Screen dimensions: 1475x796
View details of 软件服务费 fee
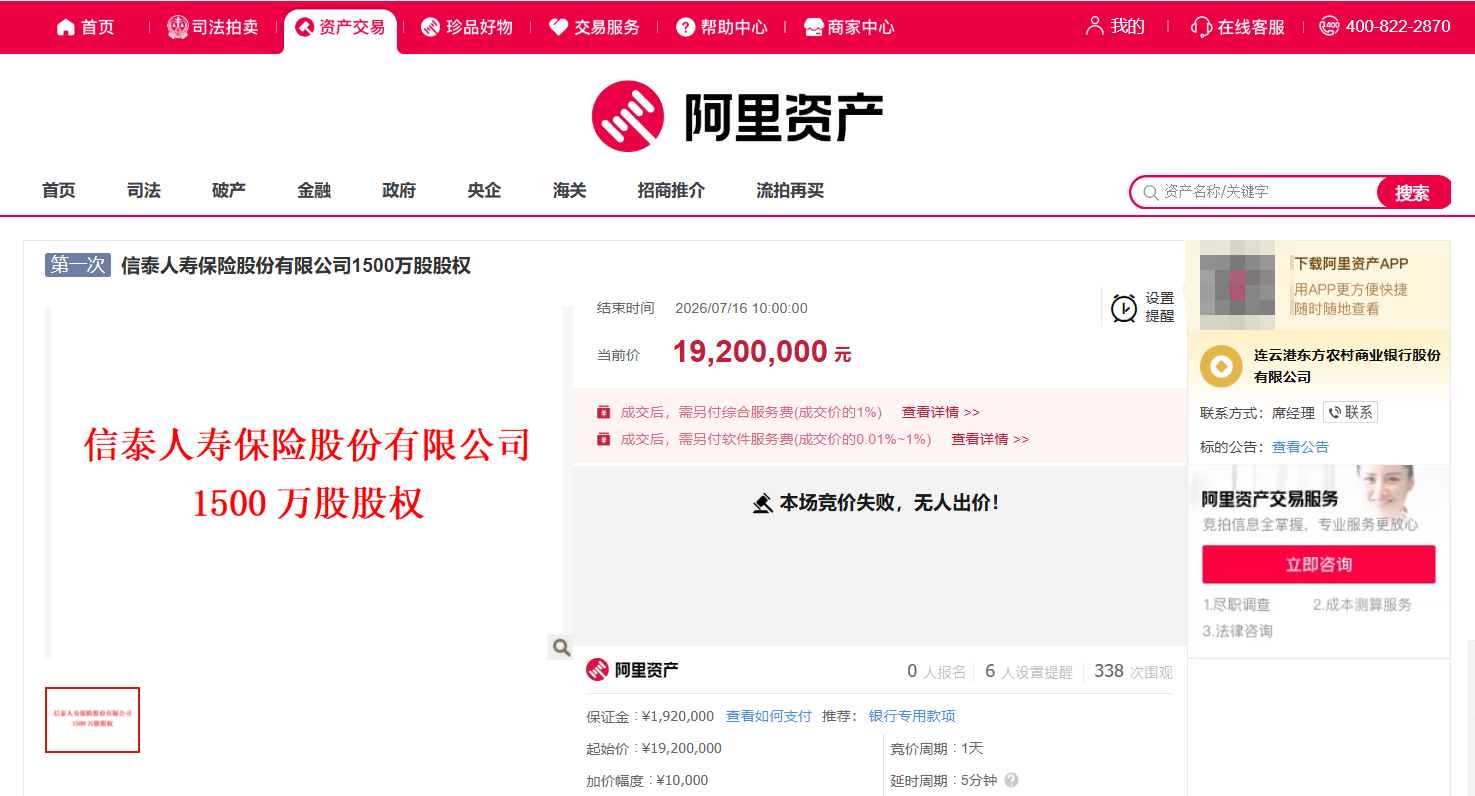click(989, 439)
